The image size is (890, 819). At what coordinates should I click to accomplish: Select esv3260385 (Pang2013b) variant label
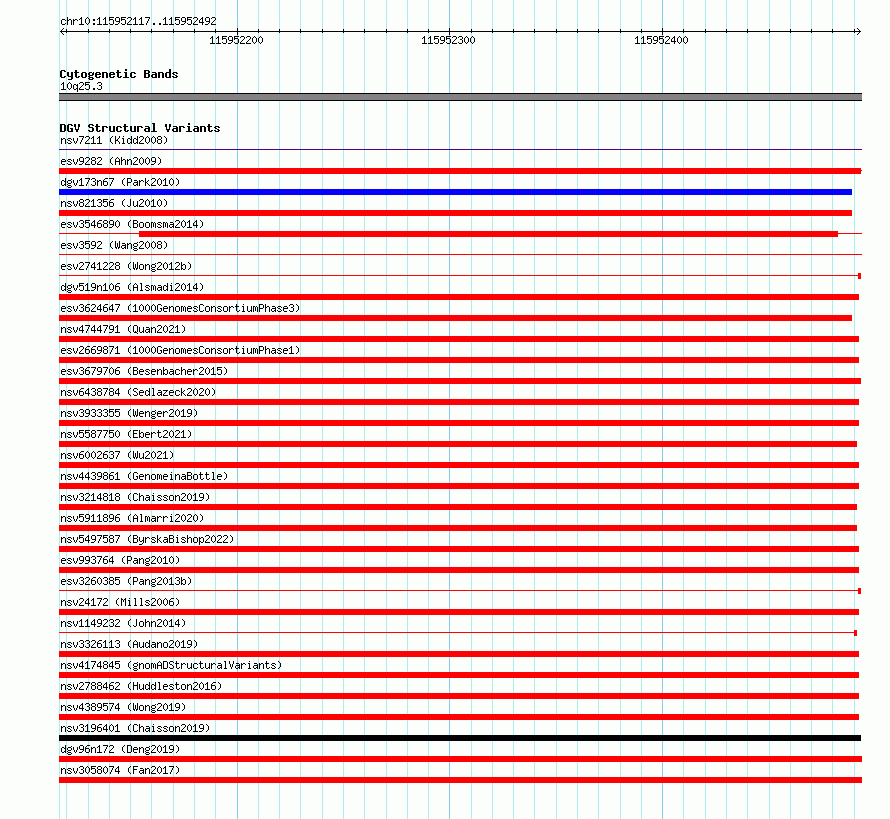(x=126, y=581)
